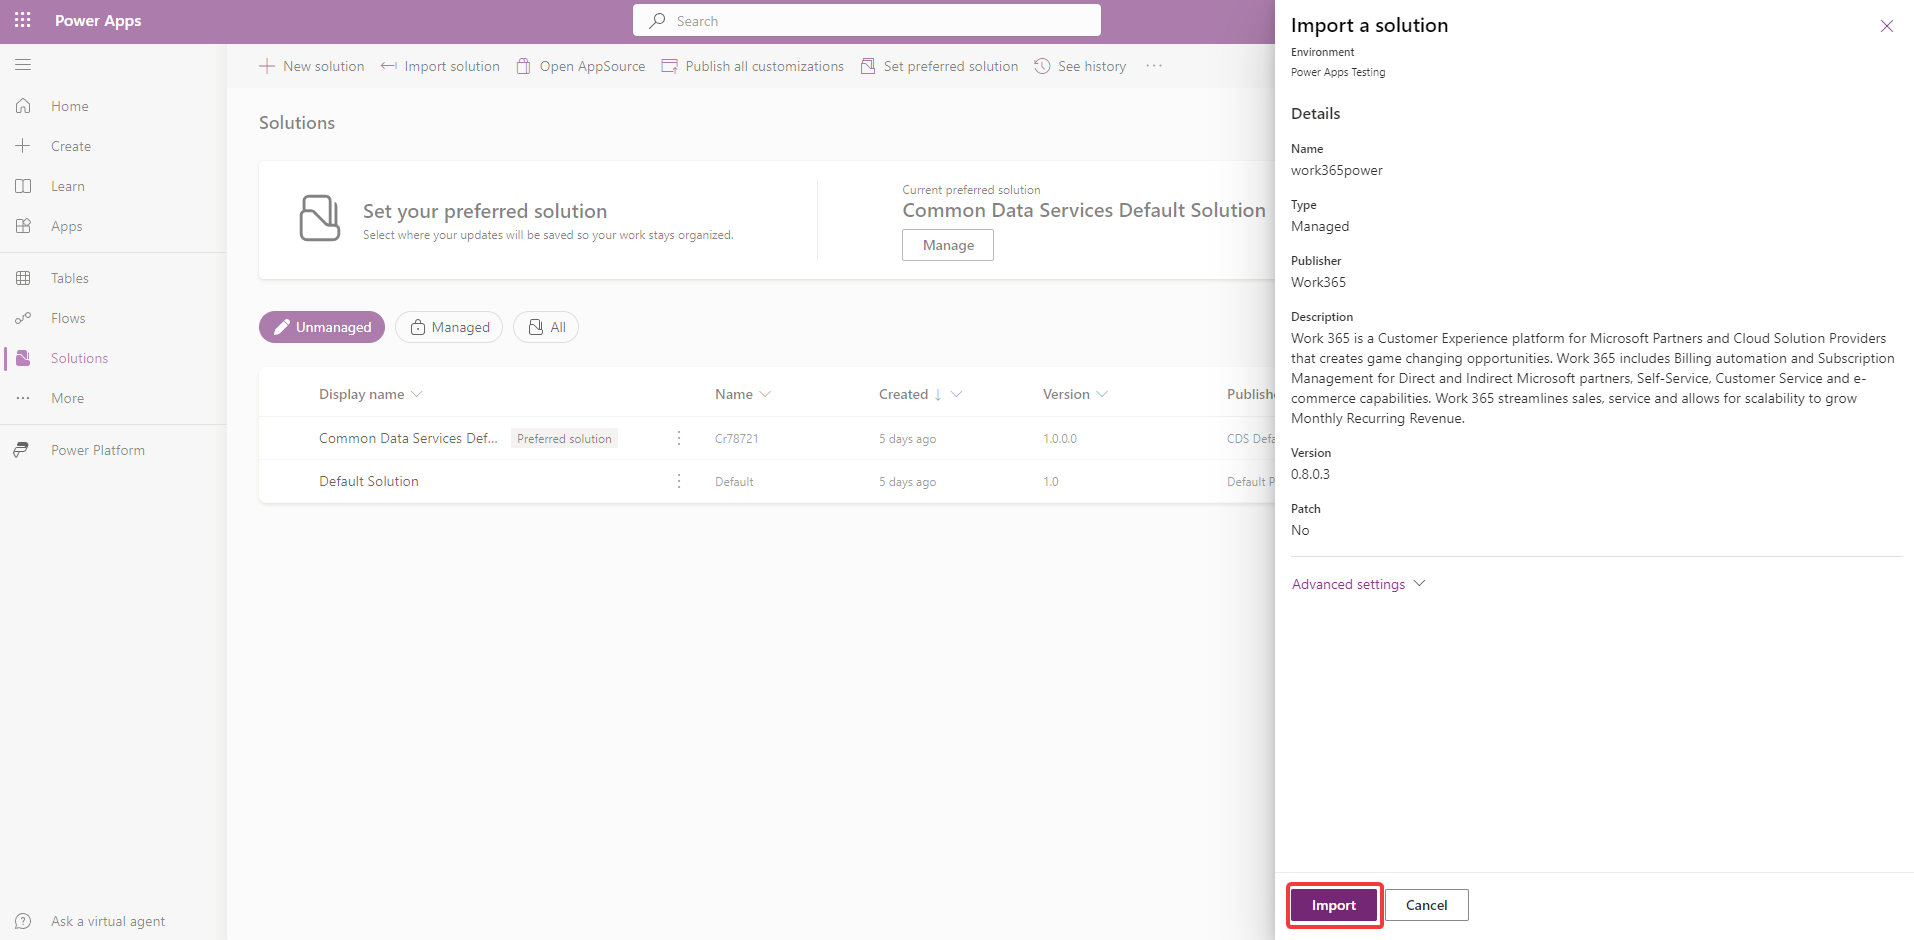This screenshot has width=1914, height=940.
Task: Click the Flows icon in sidebar
Action: click(23, 318)
